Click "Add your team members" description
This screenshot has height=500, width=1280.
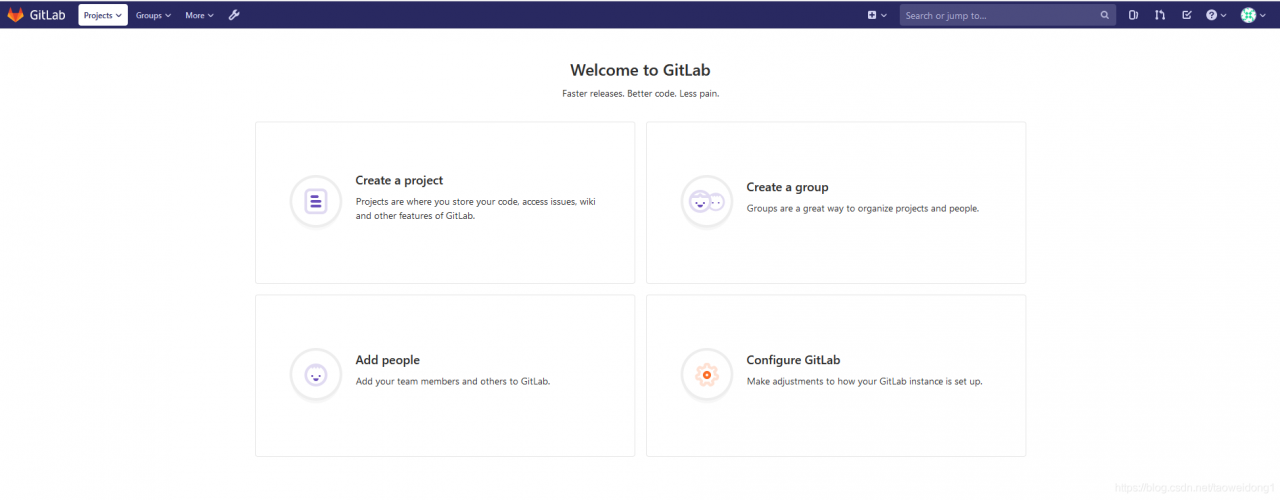453,382
